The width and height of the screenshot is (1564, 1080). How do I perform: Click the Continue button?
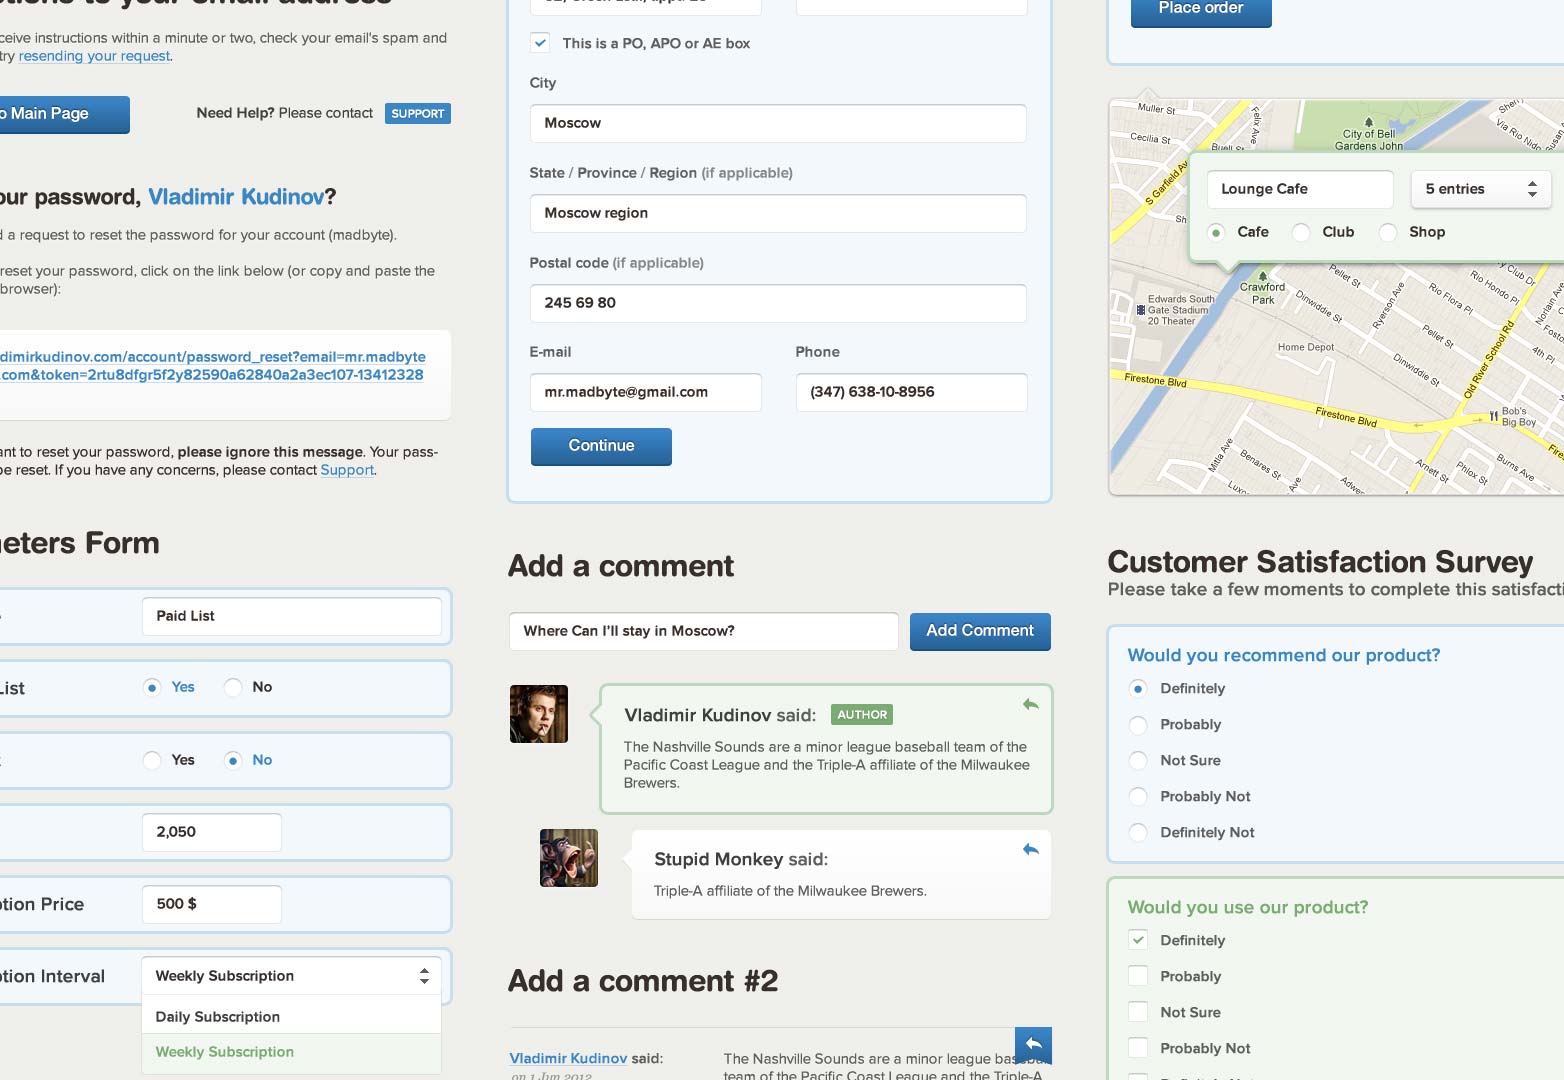(601, 447)
